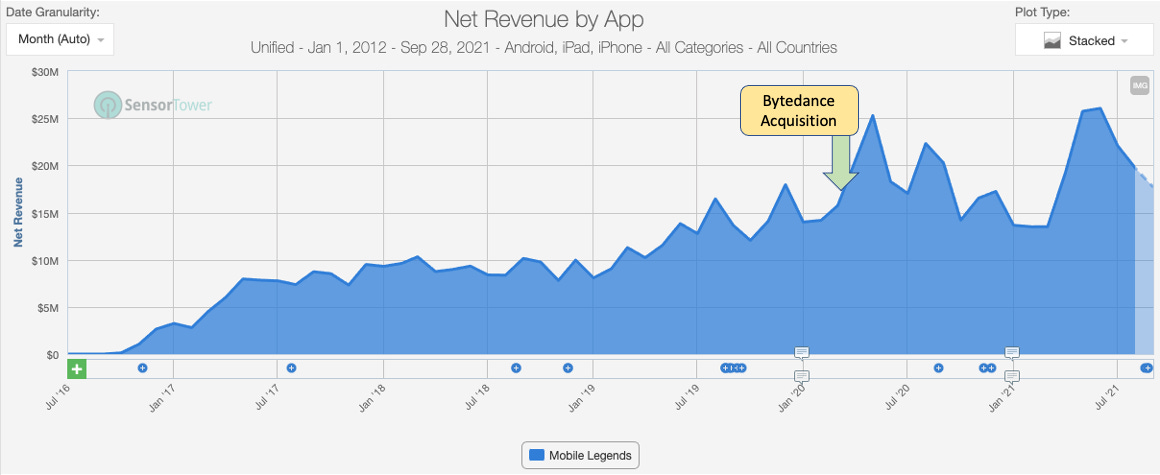The height and width of the screenshot is (475, 1160).
Task: Open right marker of the pair before Jan '21
Action: [x=992, y=368]
